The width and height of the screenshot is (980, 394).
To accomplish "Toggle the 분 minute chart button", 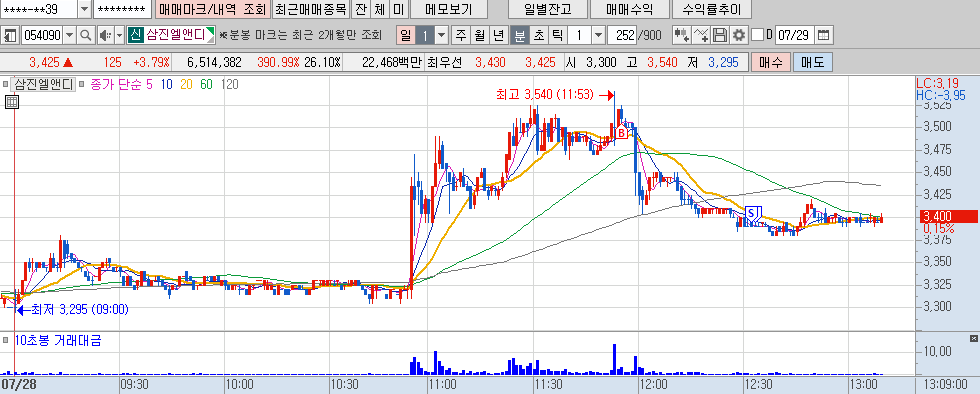I will pos(519,35).
